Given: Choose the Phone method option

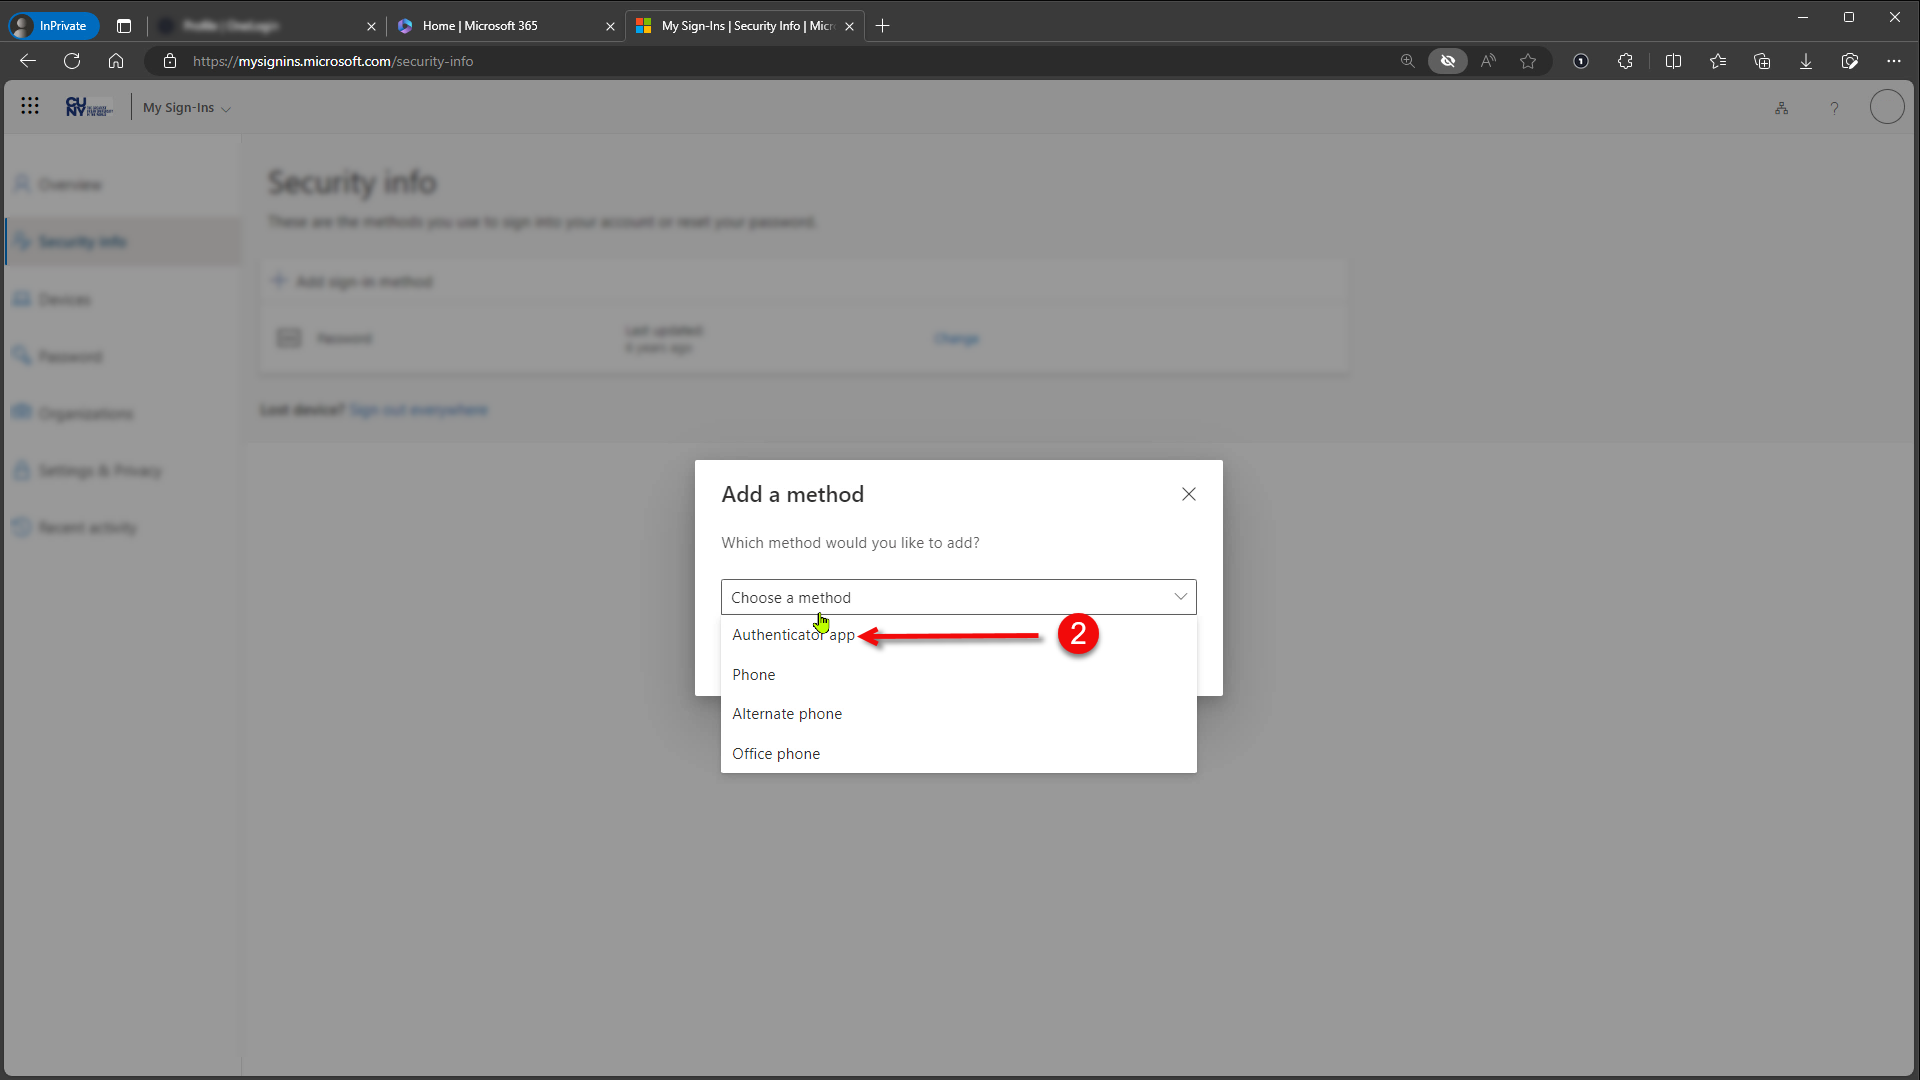Looking at the screenshot, I should [x=754, y=675].
